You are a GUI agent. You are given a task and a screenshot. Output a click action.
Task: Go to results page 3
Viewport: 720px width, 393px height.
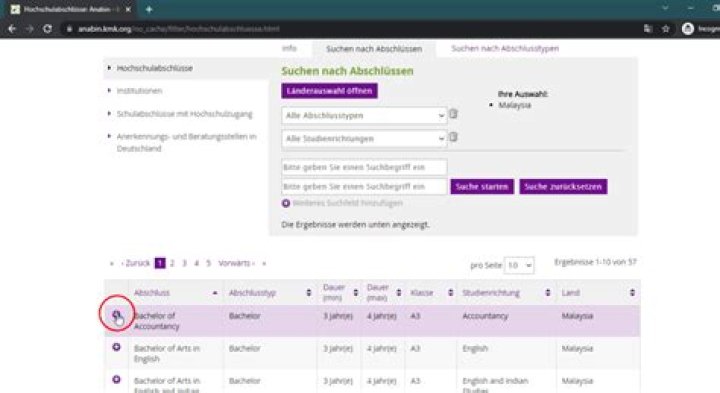[184, 263]
